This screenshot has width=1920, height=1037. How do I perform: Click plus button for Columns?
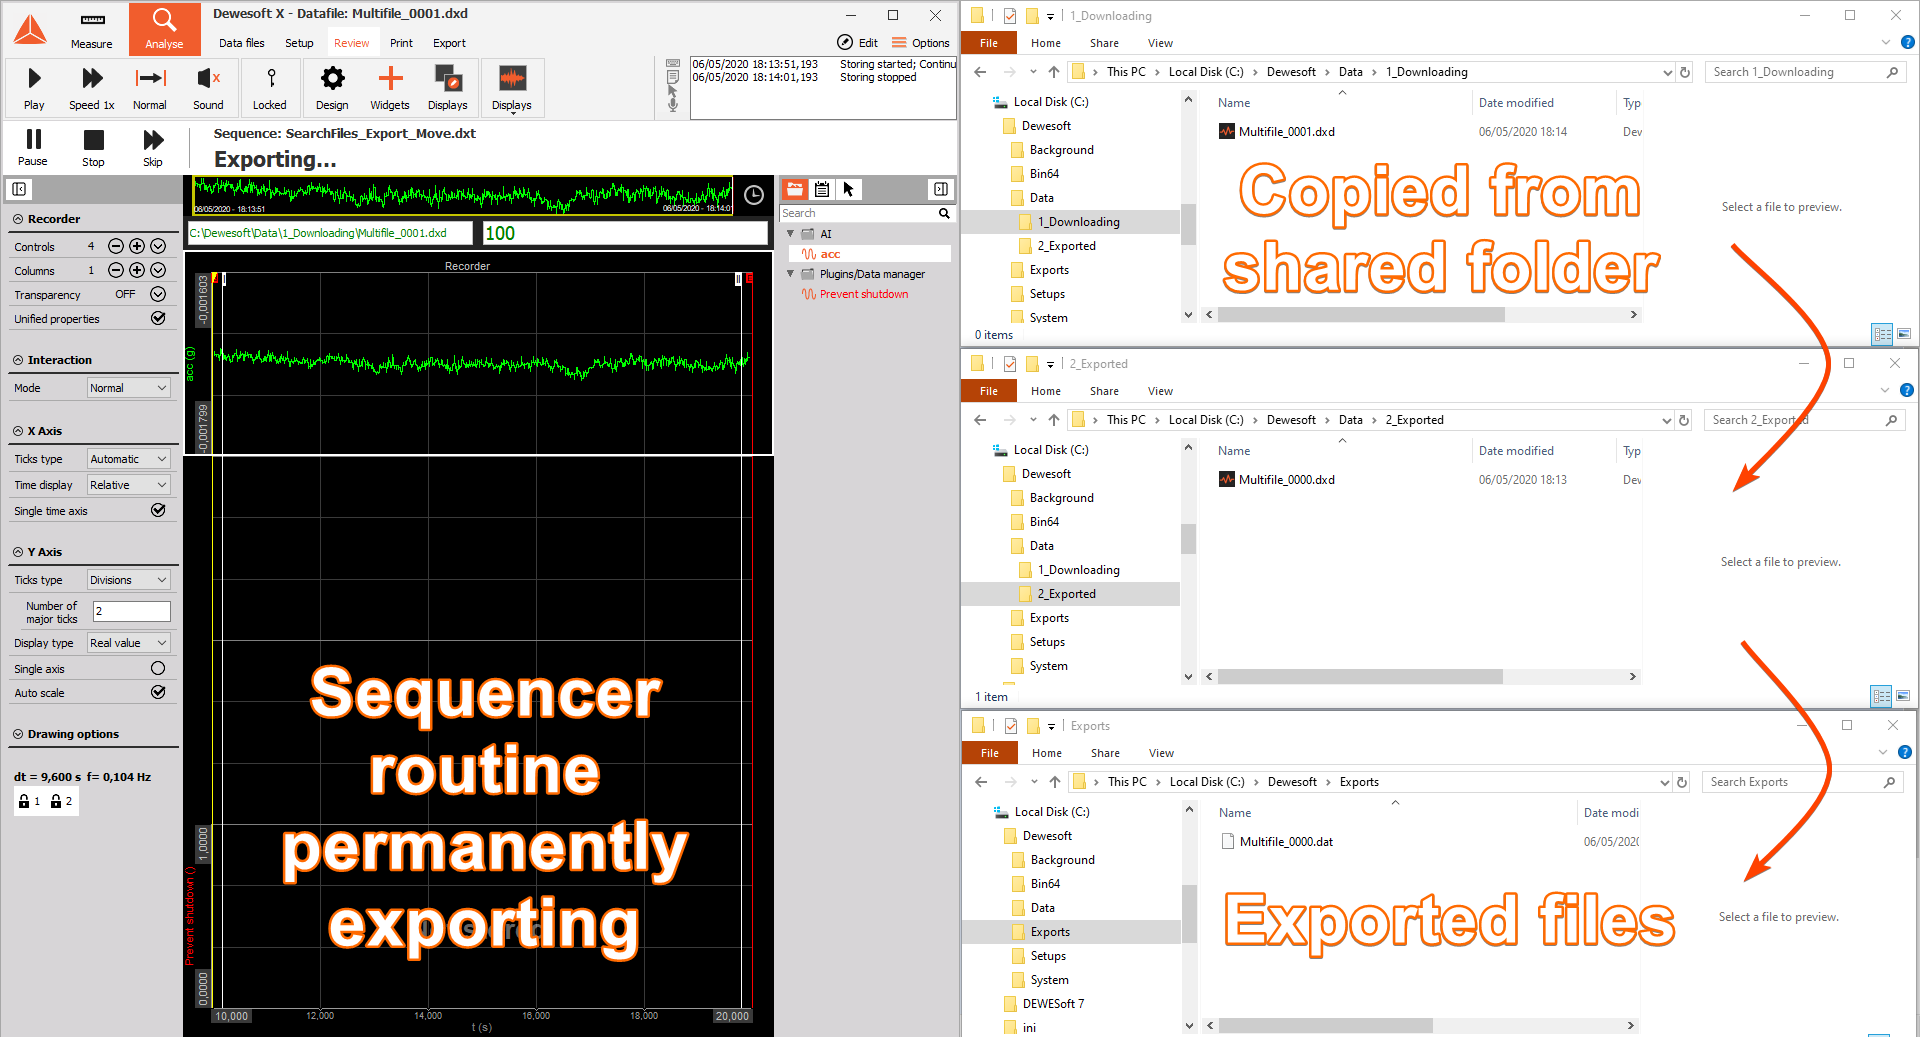pos(137,270)
